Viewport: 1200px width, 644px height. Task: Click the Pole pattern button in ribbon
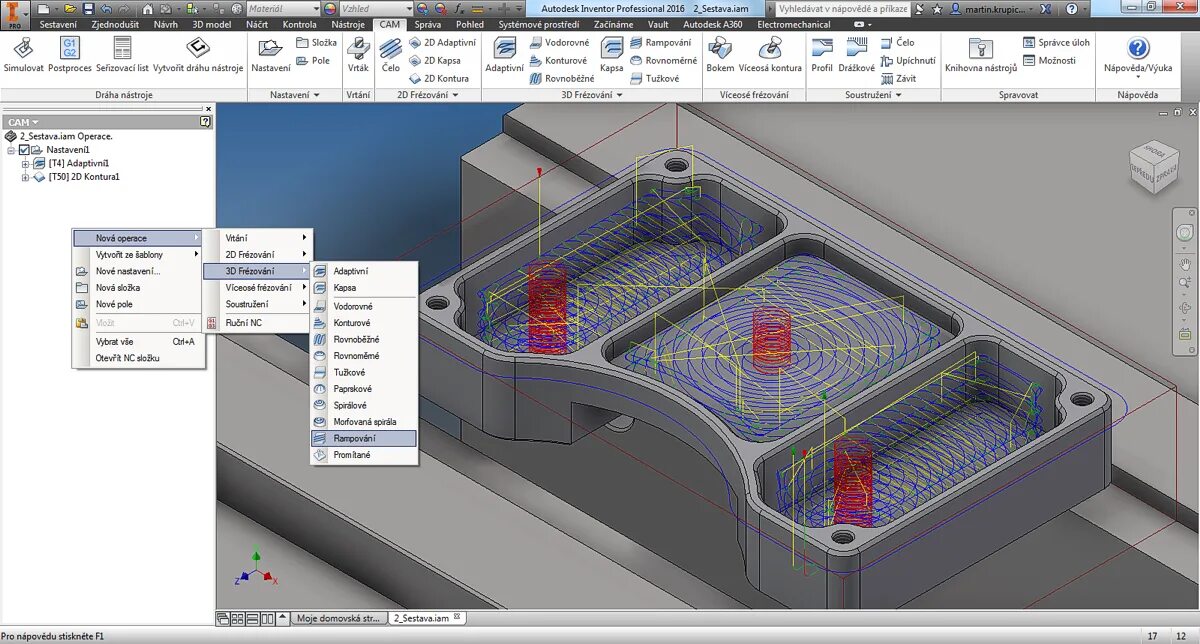pyautogui.click(x=313, y=60)
